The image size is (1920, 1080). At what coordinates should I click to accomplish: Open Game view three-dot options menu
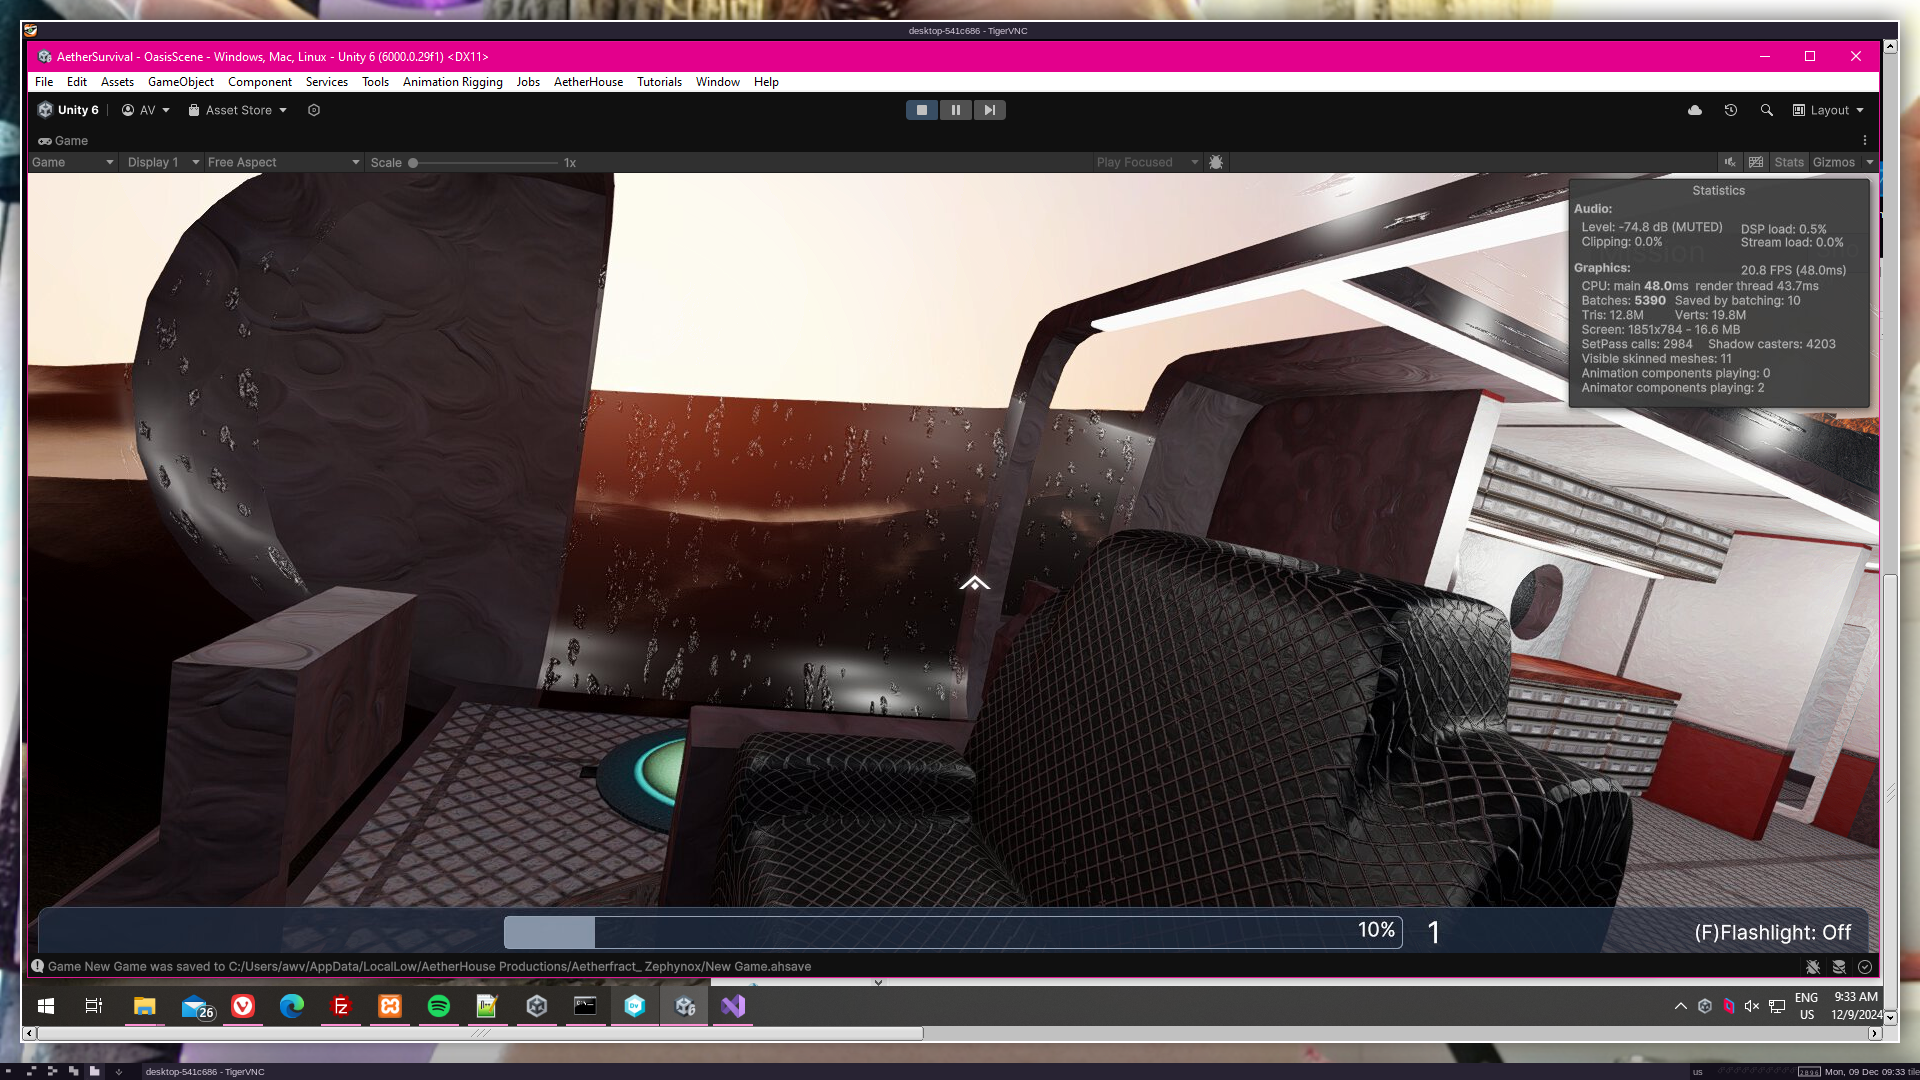1864,140
